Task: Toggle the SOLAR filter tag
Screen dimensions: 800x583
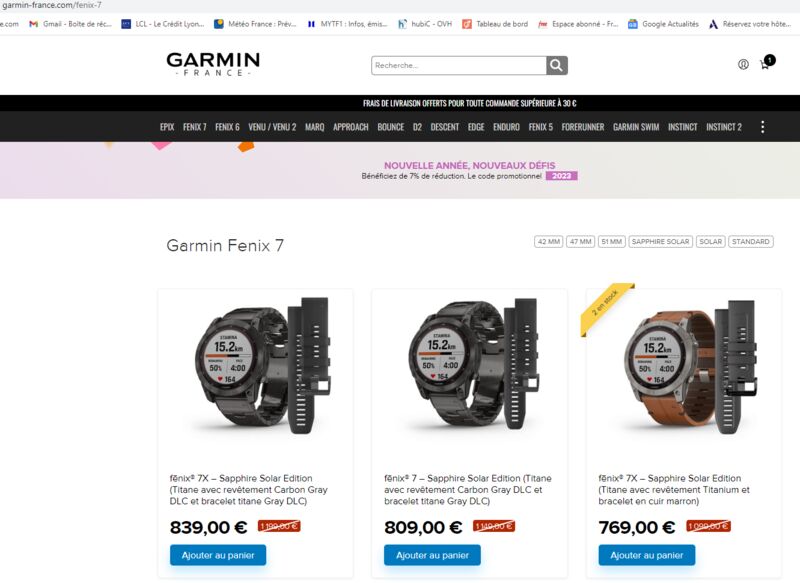Action: pyautogui.click(x=710, y=242)
